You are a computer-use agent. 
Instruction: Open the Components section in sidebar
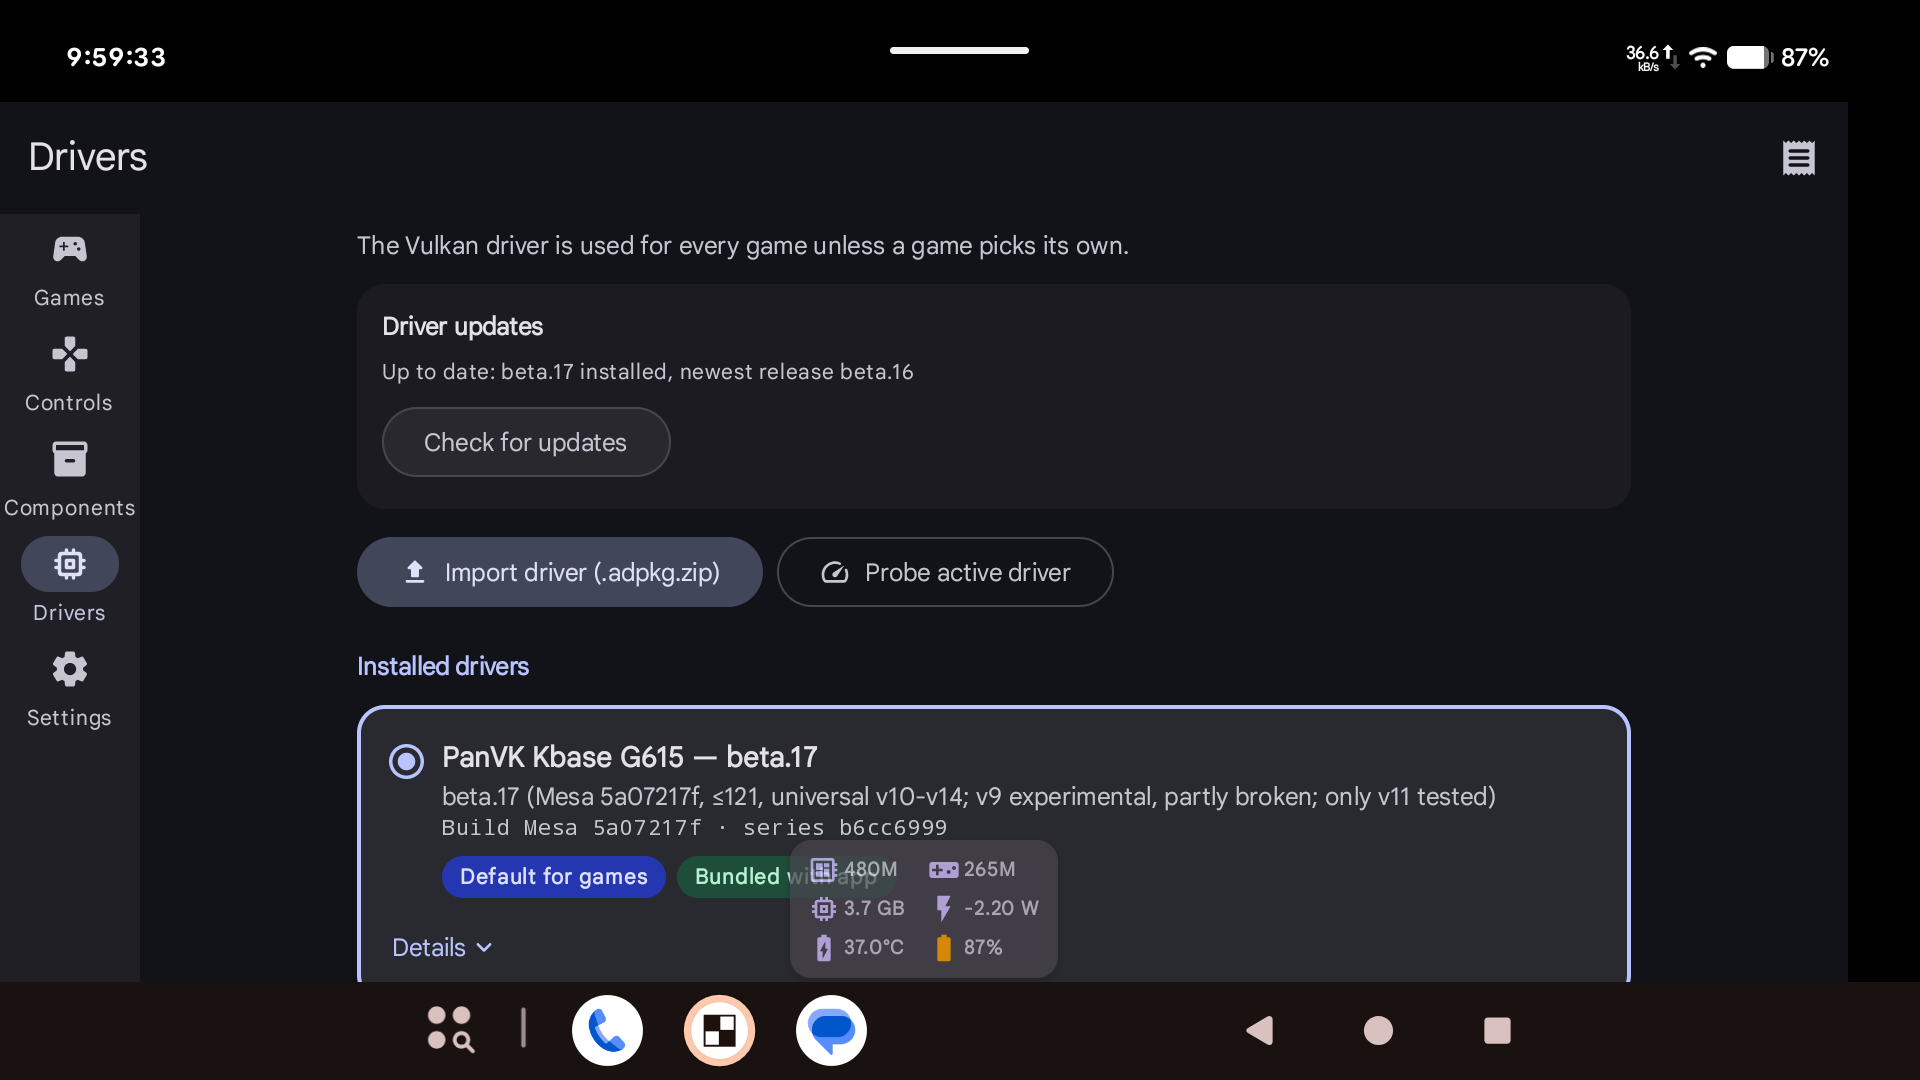coord(69,480)
